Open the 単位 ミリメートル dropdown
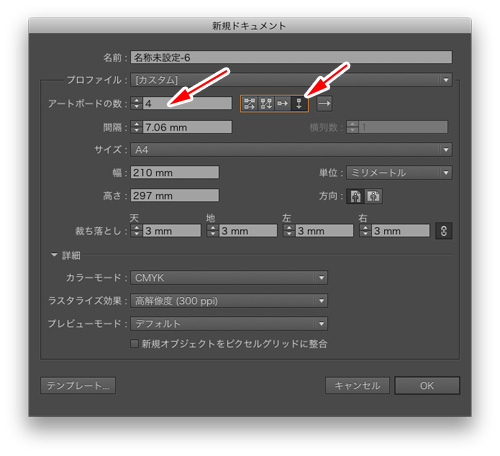This screenshot has width=500, height=456. click(399, 173)
